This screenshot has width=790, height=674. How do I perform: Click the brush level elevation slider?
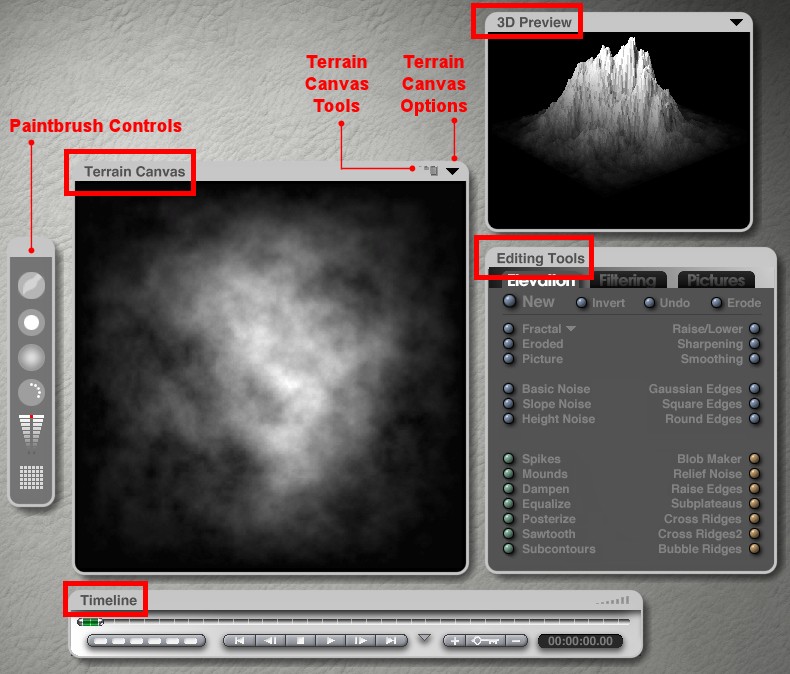(x=32, y=432)
